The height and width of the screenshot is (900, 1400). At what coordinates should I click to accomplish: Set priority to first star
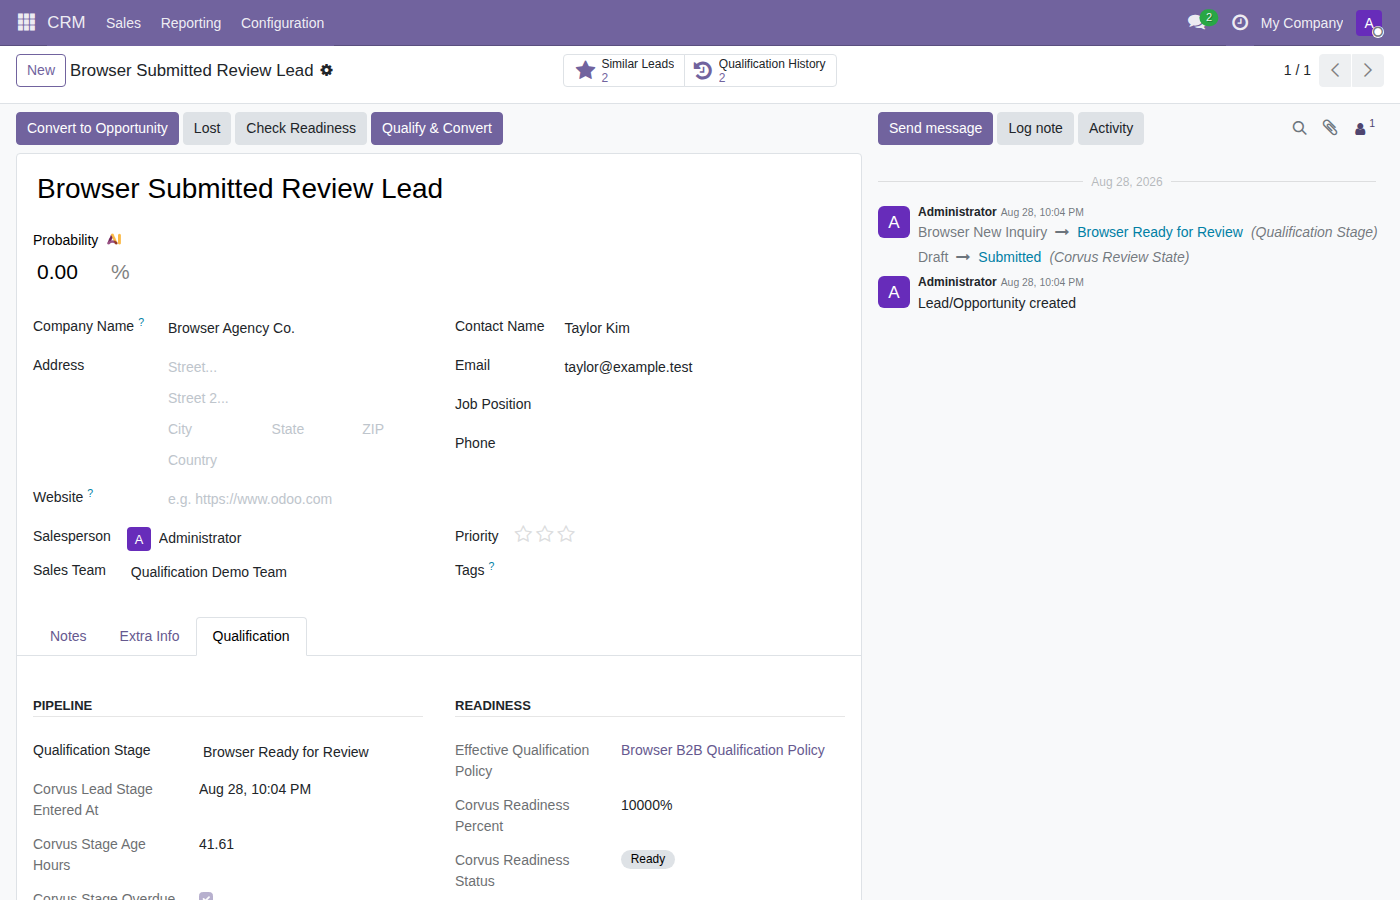tap(523, 535)
